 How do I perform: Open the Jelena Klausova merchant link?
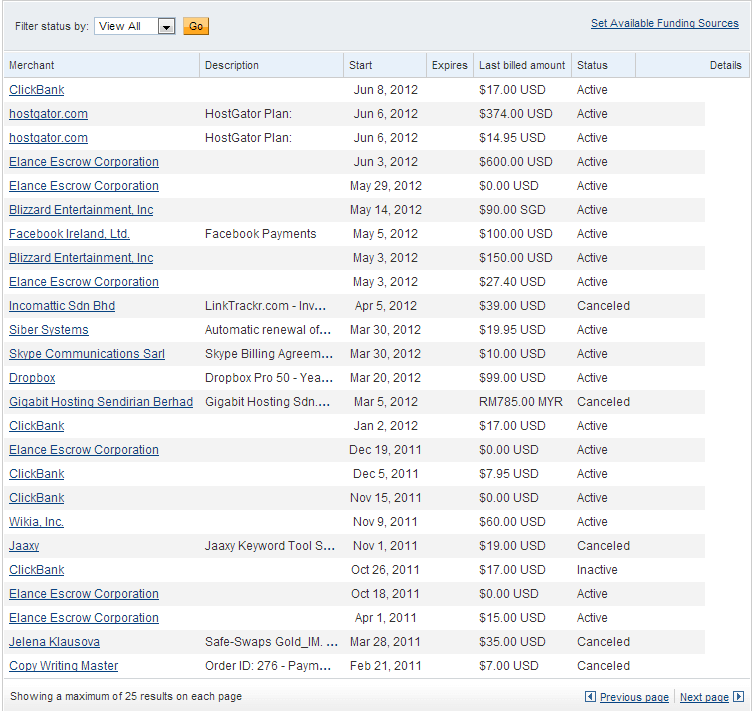point(54,642)
